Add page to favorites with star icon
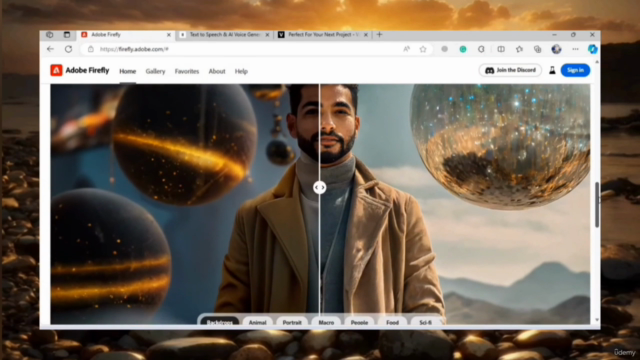This screenshot has width=640, height=360. 423,49
